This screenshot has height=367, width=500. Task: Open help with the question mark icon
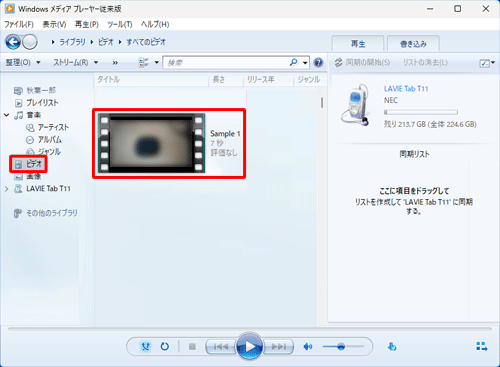[x=319, y=62]
